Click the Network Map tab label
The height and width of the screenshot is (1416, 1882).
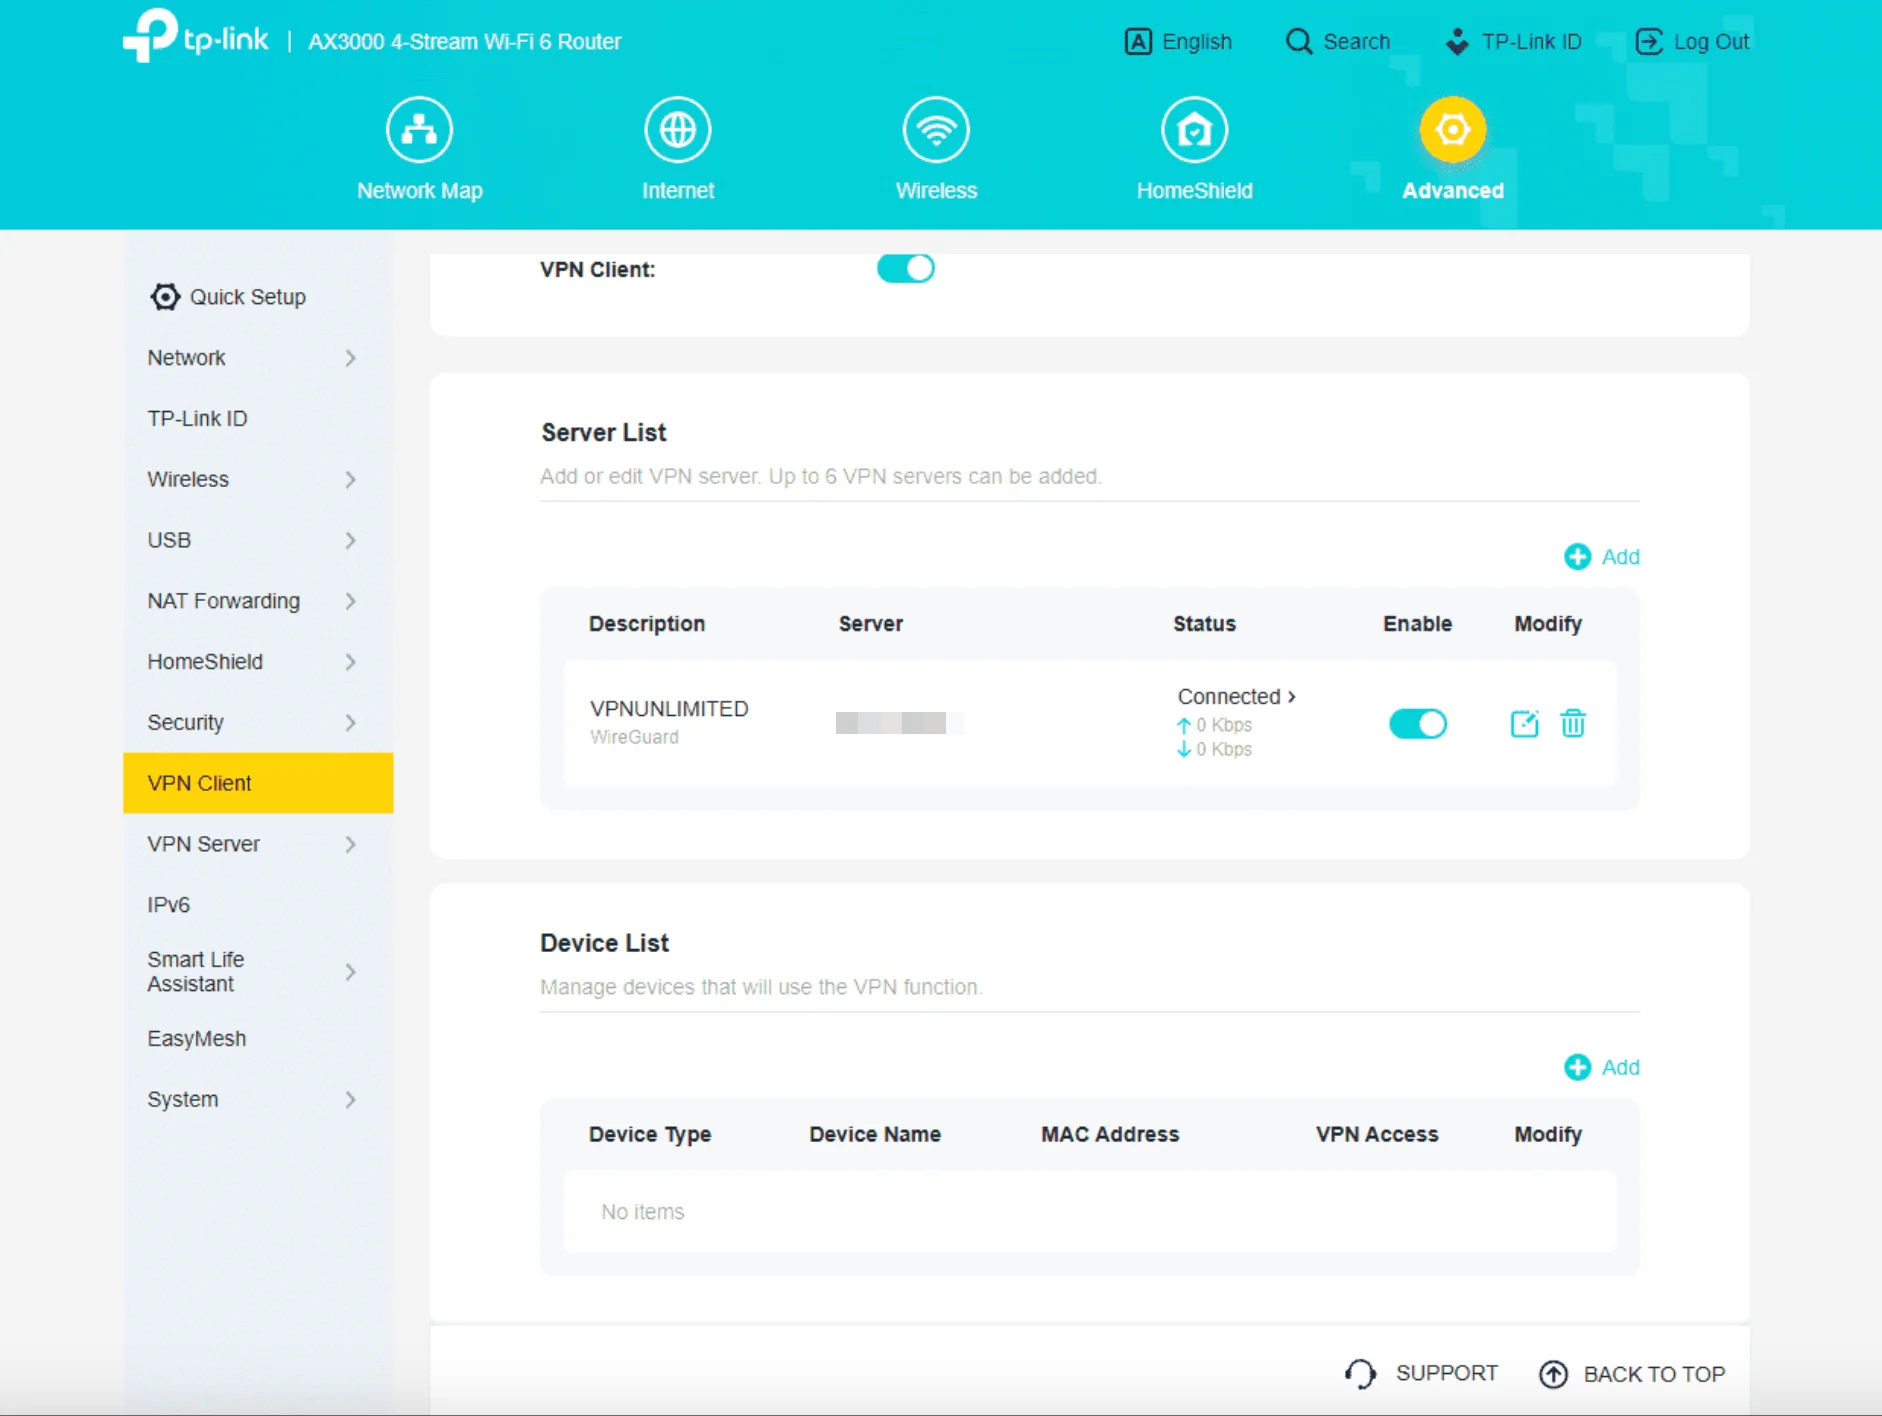point(420,191)
